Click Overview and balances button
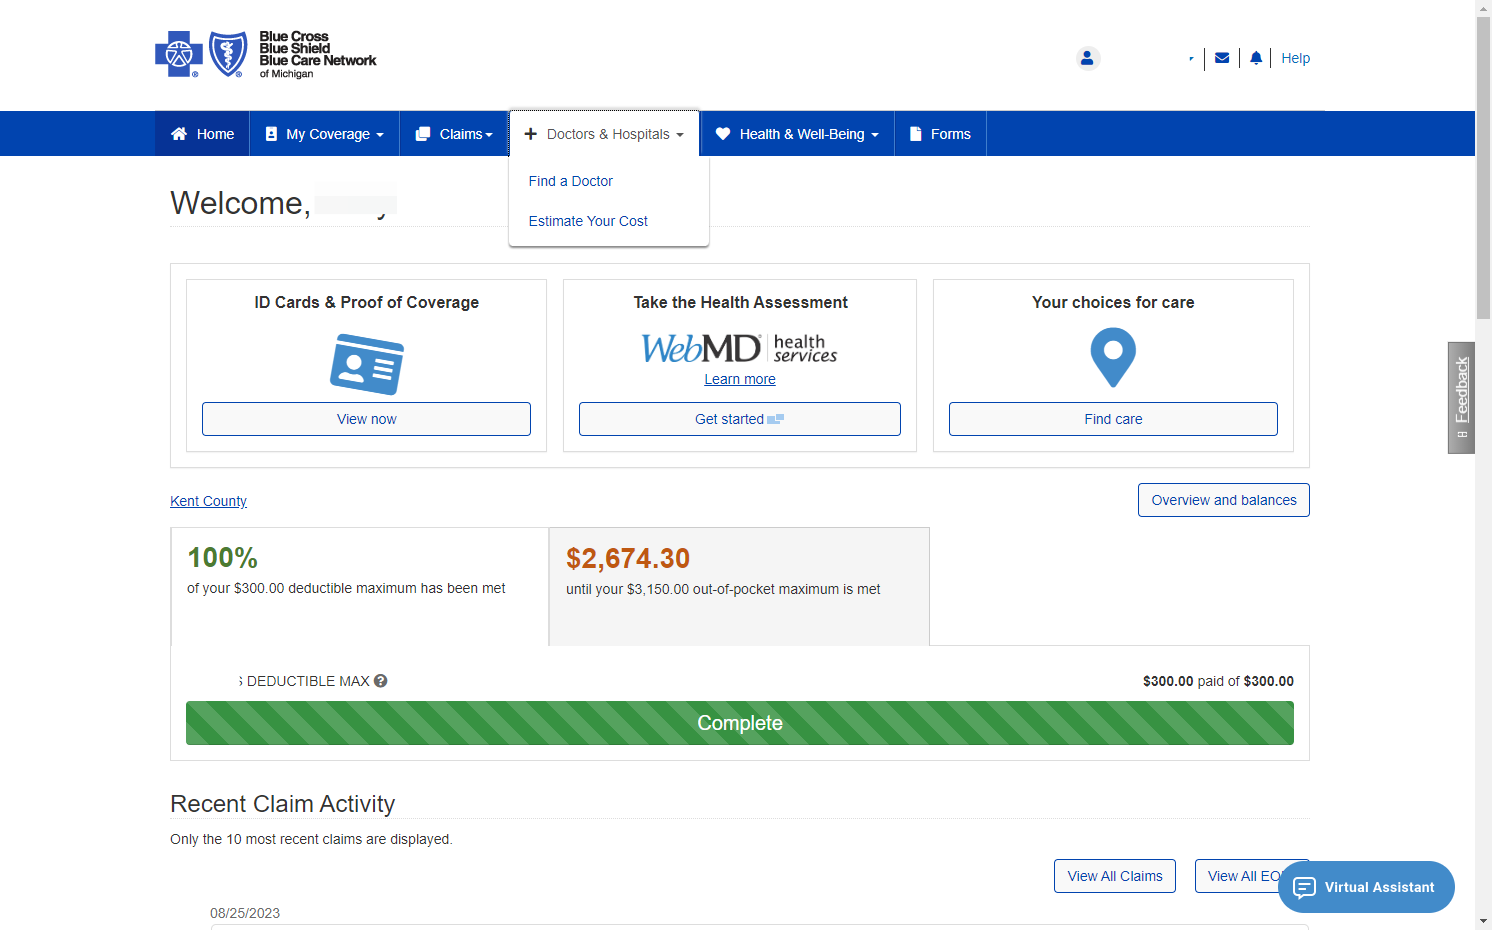The height and width of the screenshot is (930, 1492). click(x=1223, y=500)
